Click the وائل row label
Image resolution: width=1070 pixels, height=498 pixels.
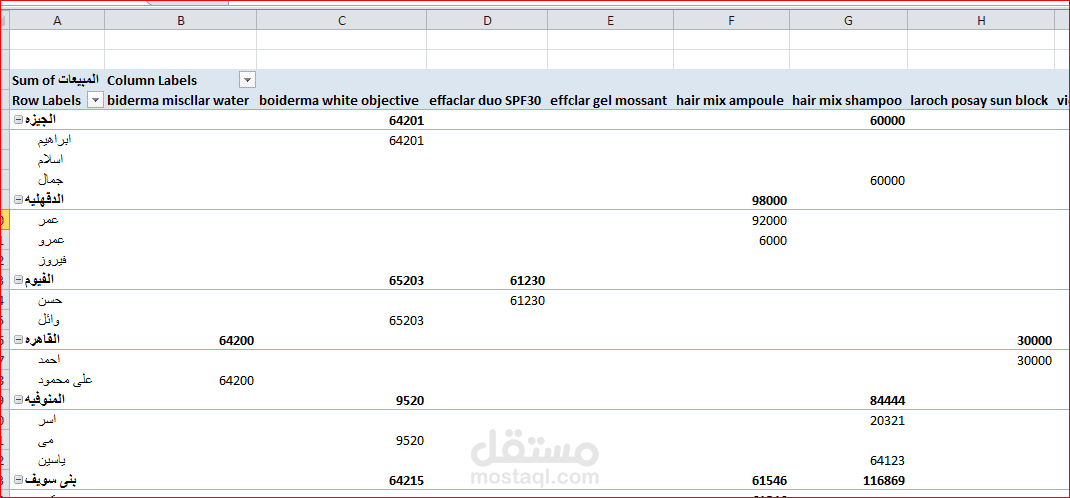tap(49, 320)
